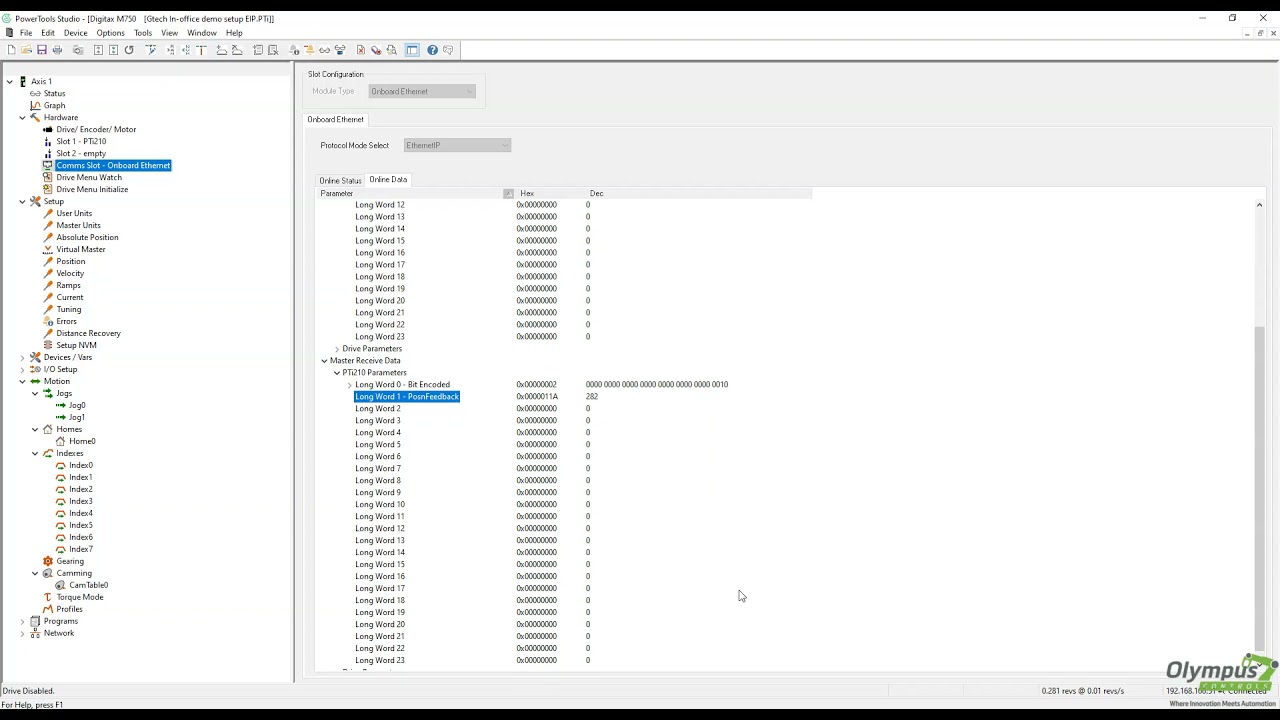This screenshot has height=720, width=1280.
Task: Collapse the Axis 1 tree node
Action: [x=10, y=82]
